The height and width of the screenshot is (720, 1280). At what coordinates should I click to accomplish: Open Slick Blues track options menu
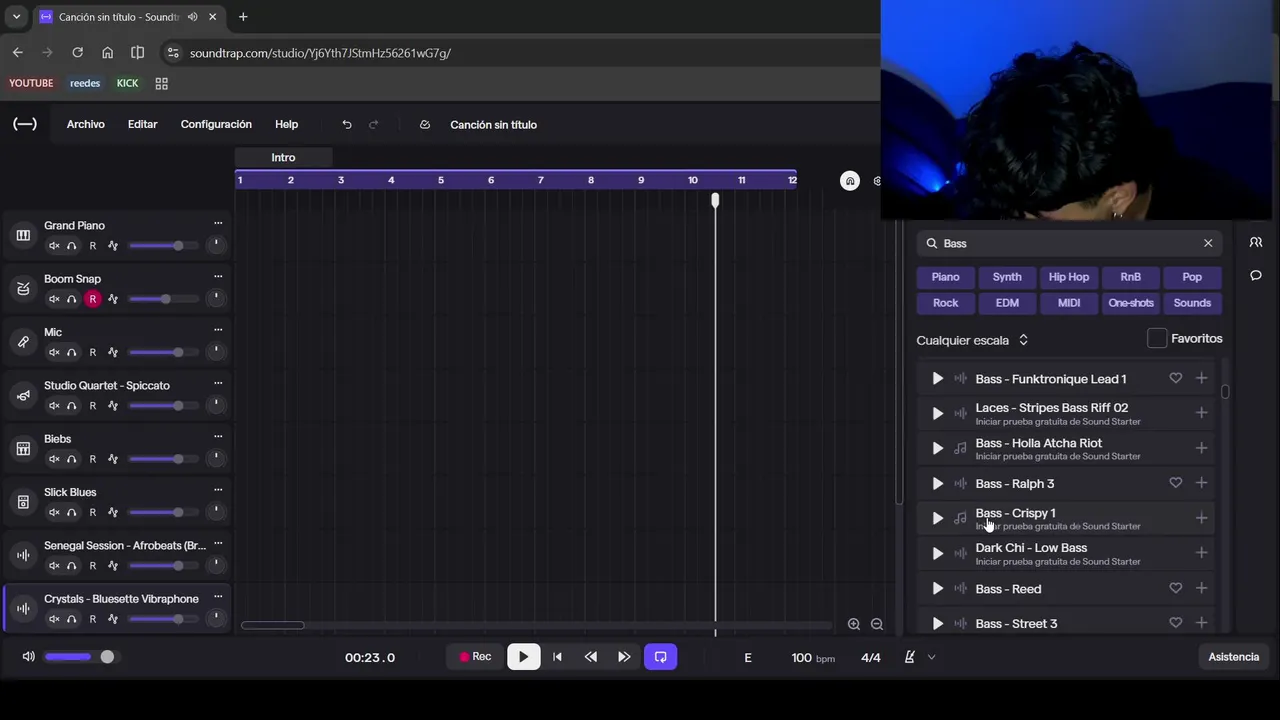tap(218, 489)
